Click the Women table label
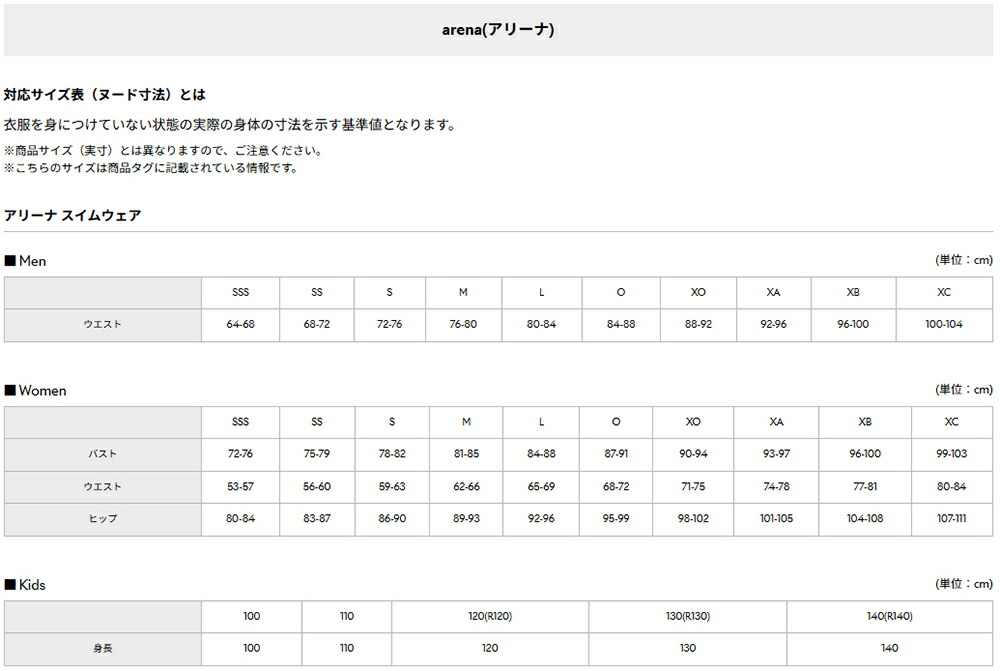Screen dimensions: 1000x671 point(36,390)
